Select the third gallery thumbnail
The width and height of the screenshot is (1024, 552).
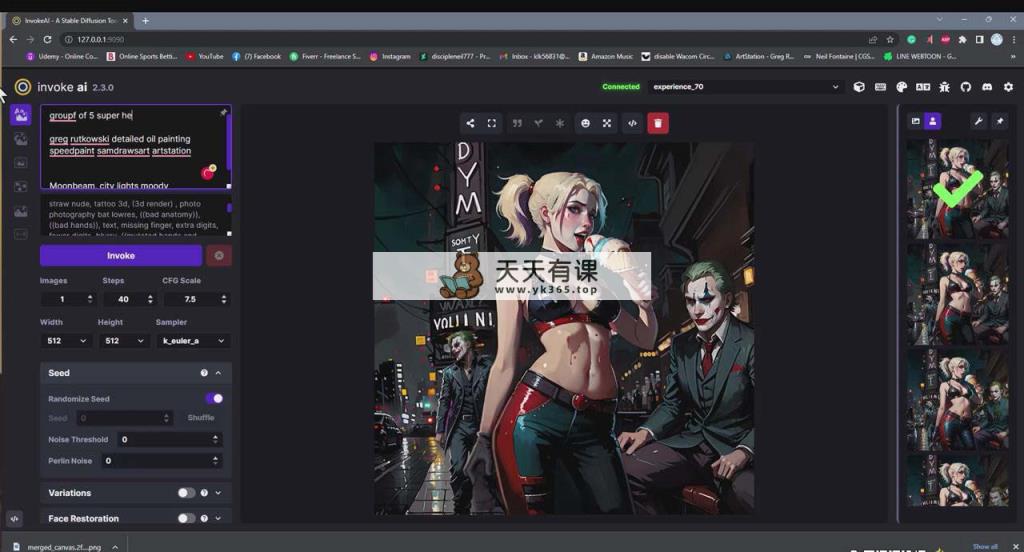pyautogui.click(x=957, y=399)
